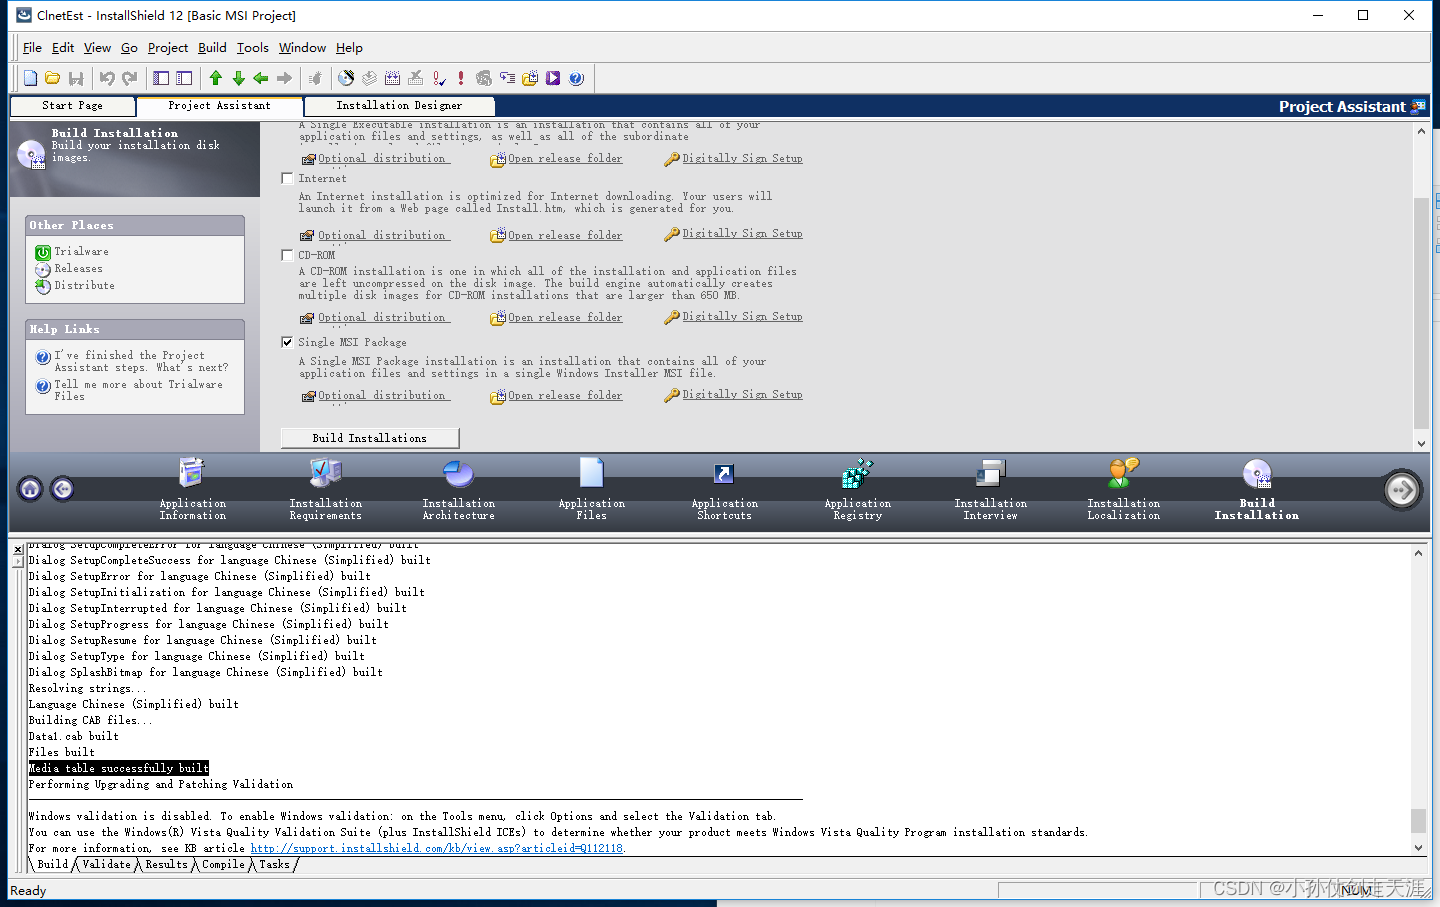Click the scroll-down arrow of the output pane
Viewport: 1440px width, 907px height.
tap(1418, 846)
